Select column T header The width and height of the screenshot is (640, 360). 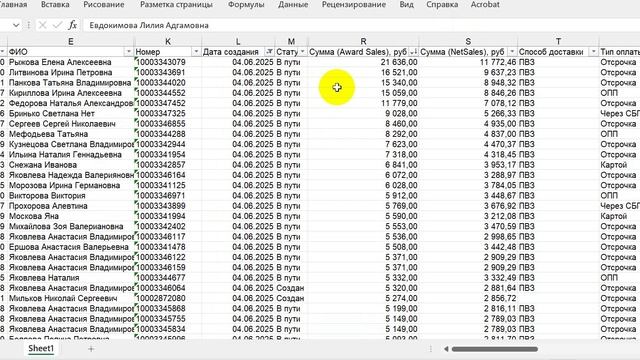[x=558, y=41]
